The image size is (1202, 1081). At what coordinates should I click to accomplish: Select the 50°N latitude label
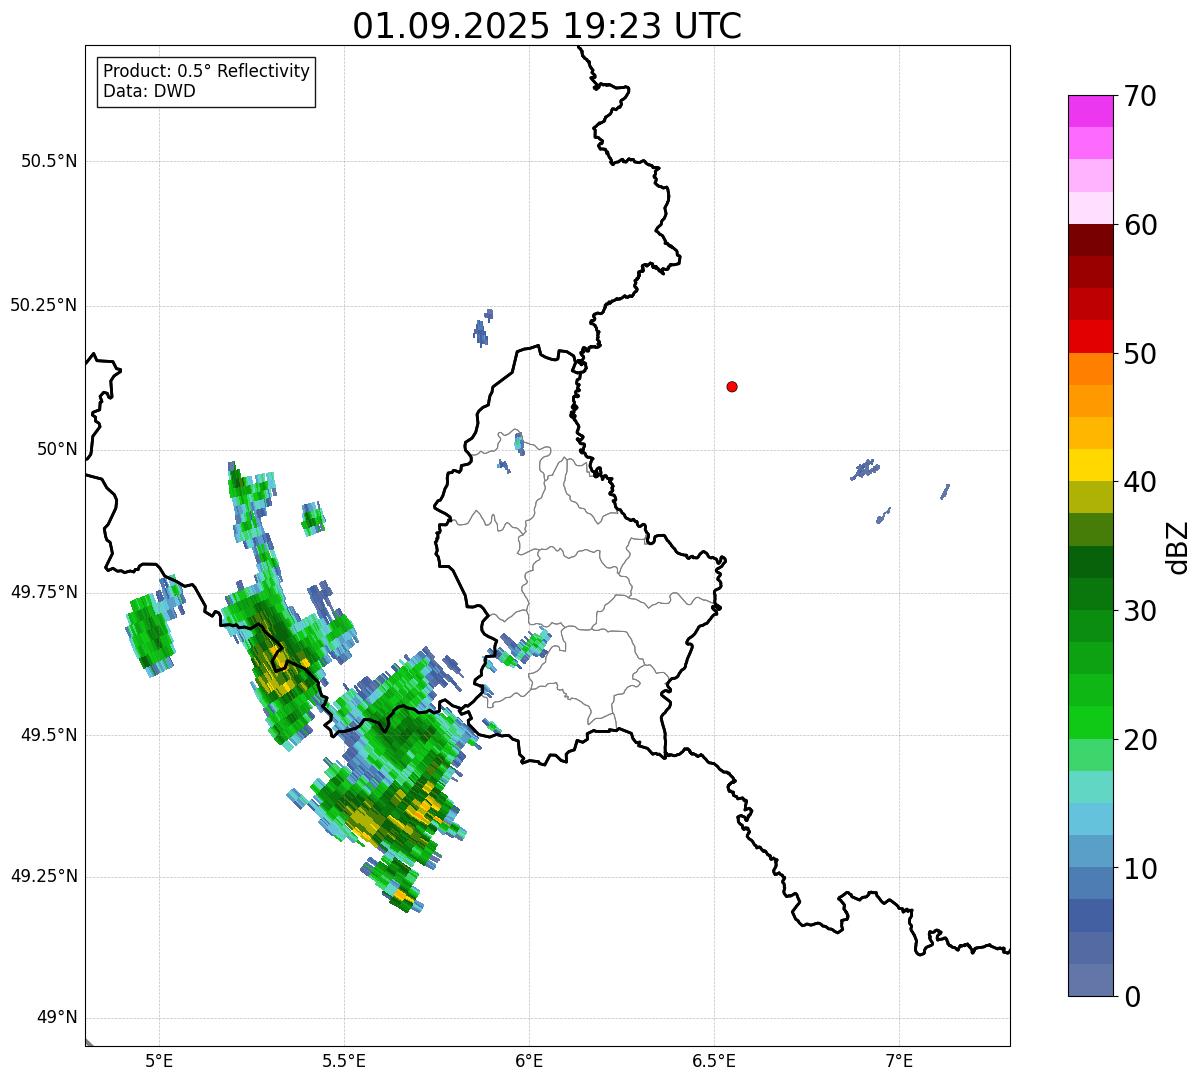[x=57, y=449]
